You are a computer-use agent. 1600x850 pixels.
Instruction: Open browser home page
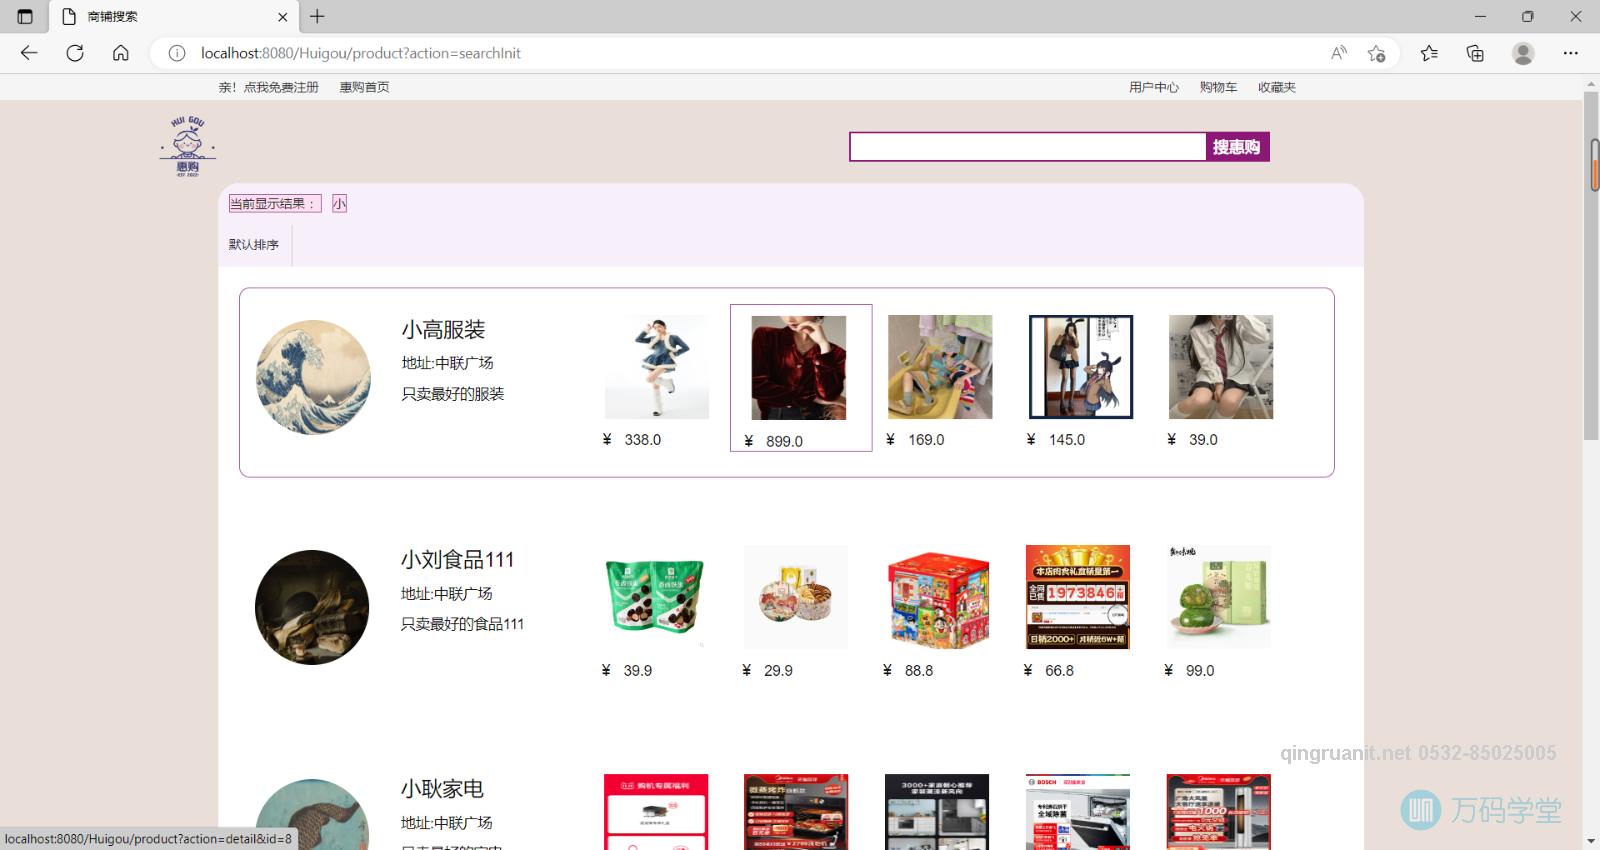121,53
